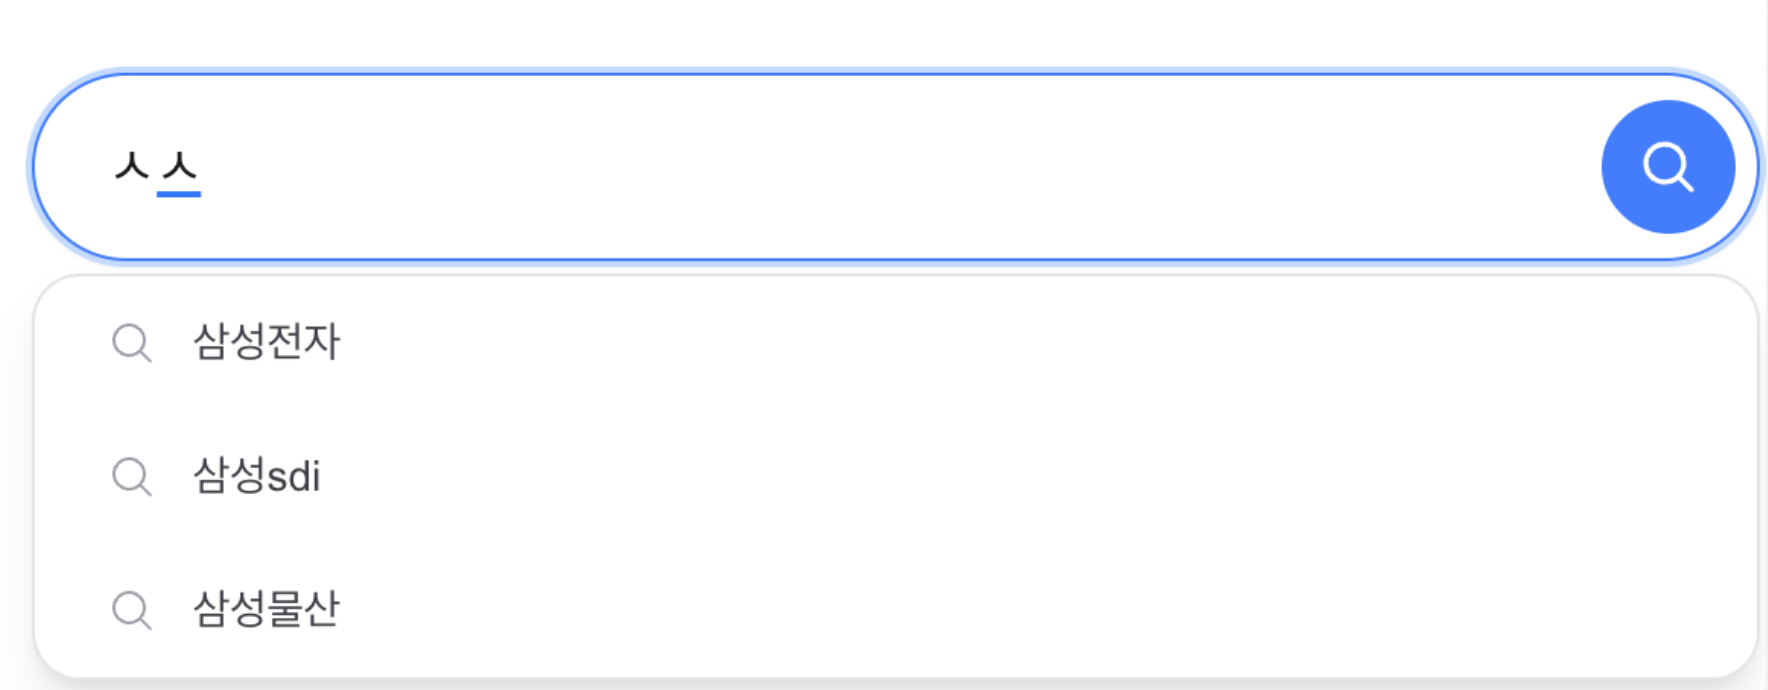The image size is (1768, 690).
Task: Click the magnifier icon beside 삼성전자
Action: tap(131, 342)
